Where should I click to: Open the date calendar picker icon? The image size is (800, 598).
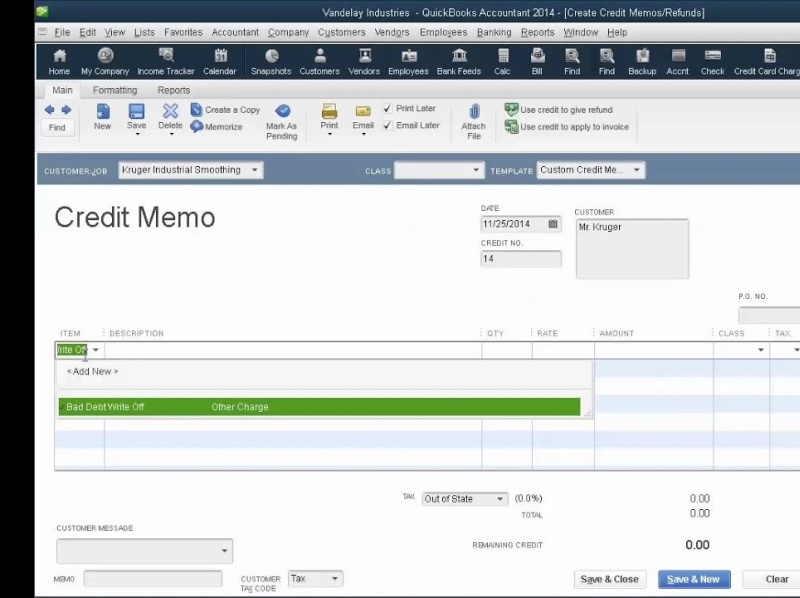(x=553, y=224)
